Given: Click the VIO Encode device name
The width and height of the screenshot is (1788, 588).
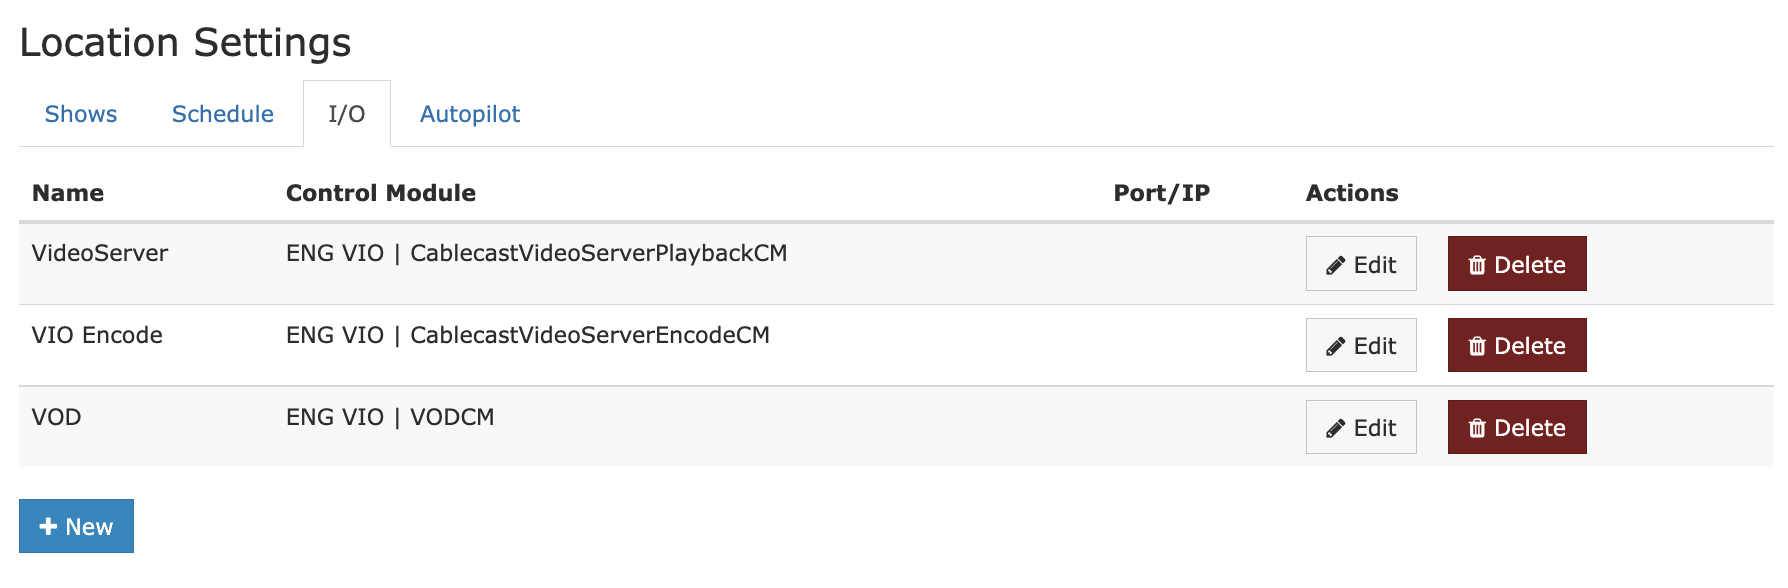Looking at the screenshot, I should pyautogui.click(x=97, y=335).
